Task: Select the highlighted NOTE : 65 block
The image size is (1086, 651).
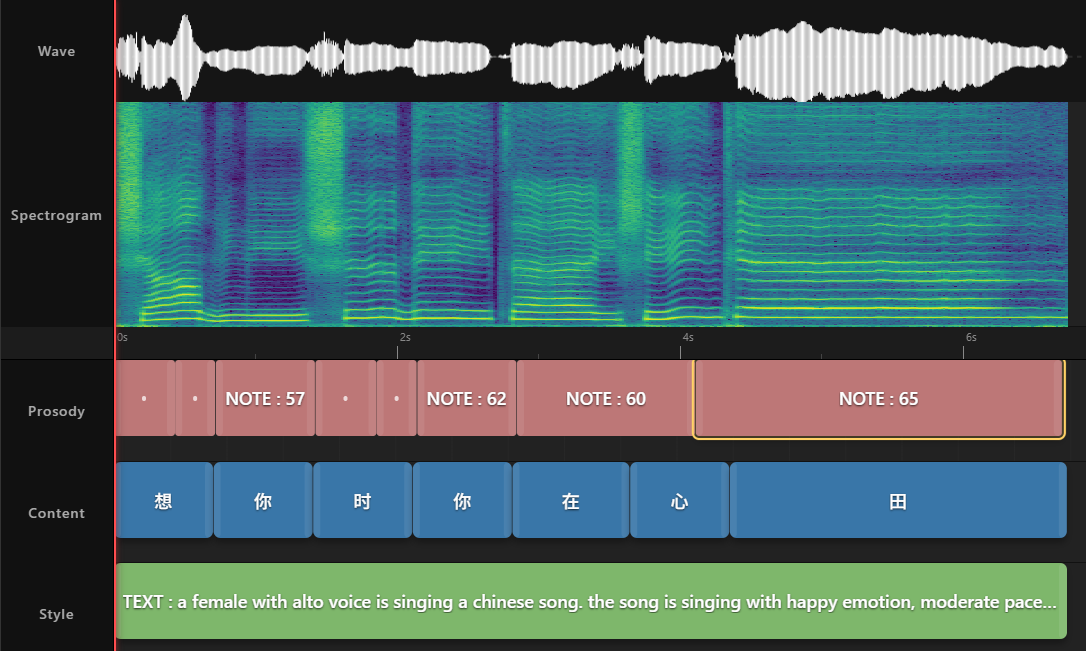Action: (x=879, y=399)
